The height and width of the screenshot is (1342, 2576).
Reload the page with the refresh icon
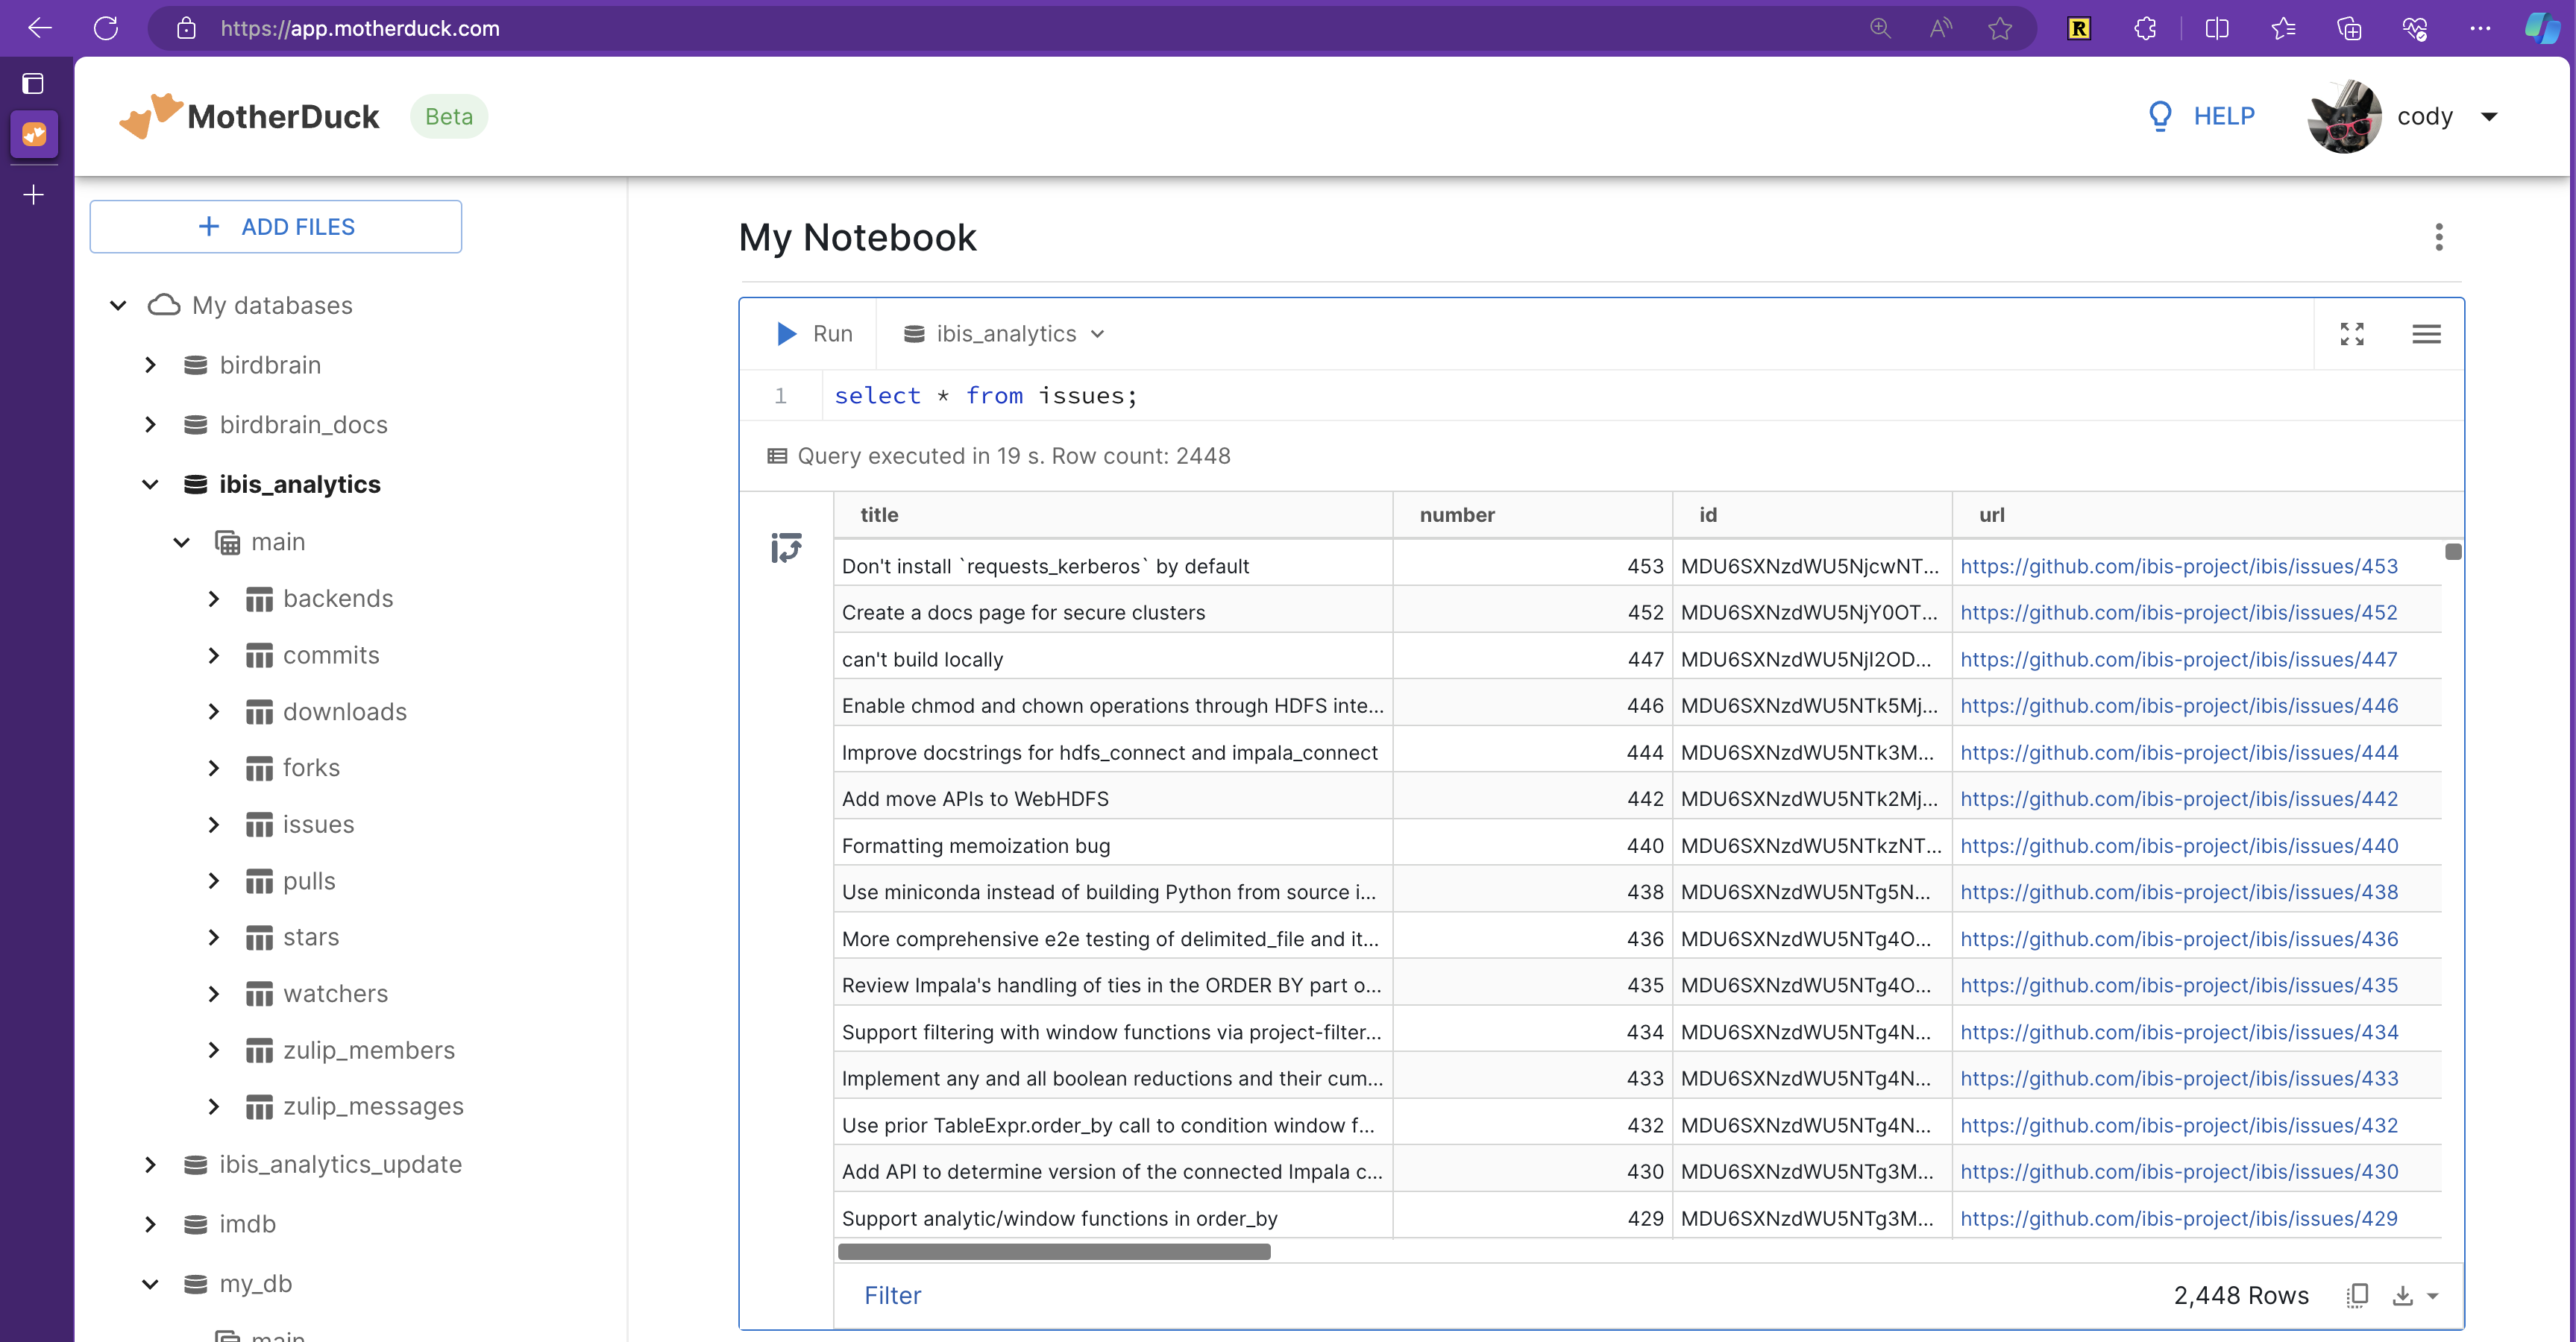click(106, 28)
